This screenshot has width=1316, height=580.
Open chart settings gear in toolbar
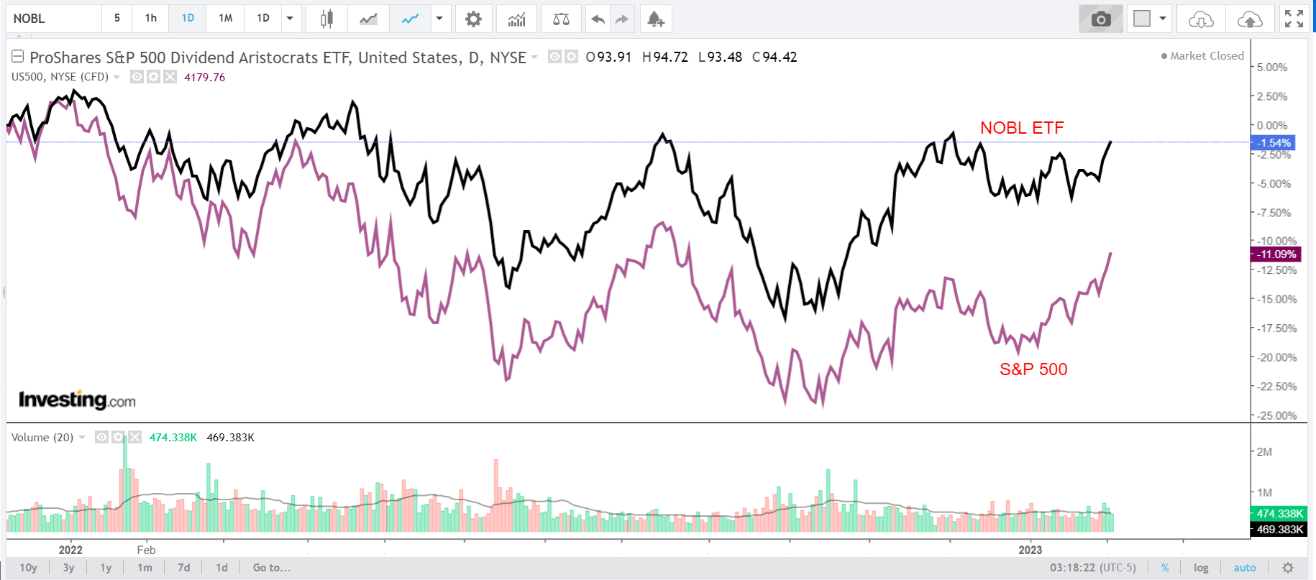click(x=473, y=18)
